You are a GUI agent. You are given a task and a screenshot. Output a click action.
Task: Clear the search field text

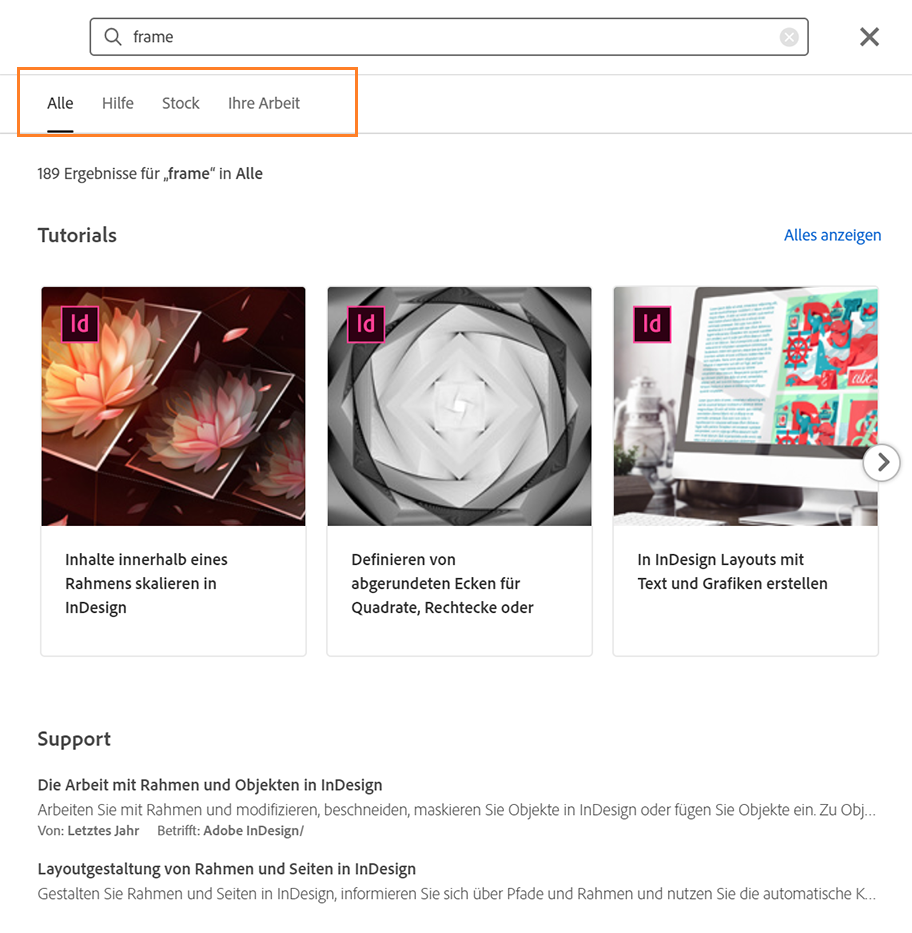[789, 37]
